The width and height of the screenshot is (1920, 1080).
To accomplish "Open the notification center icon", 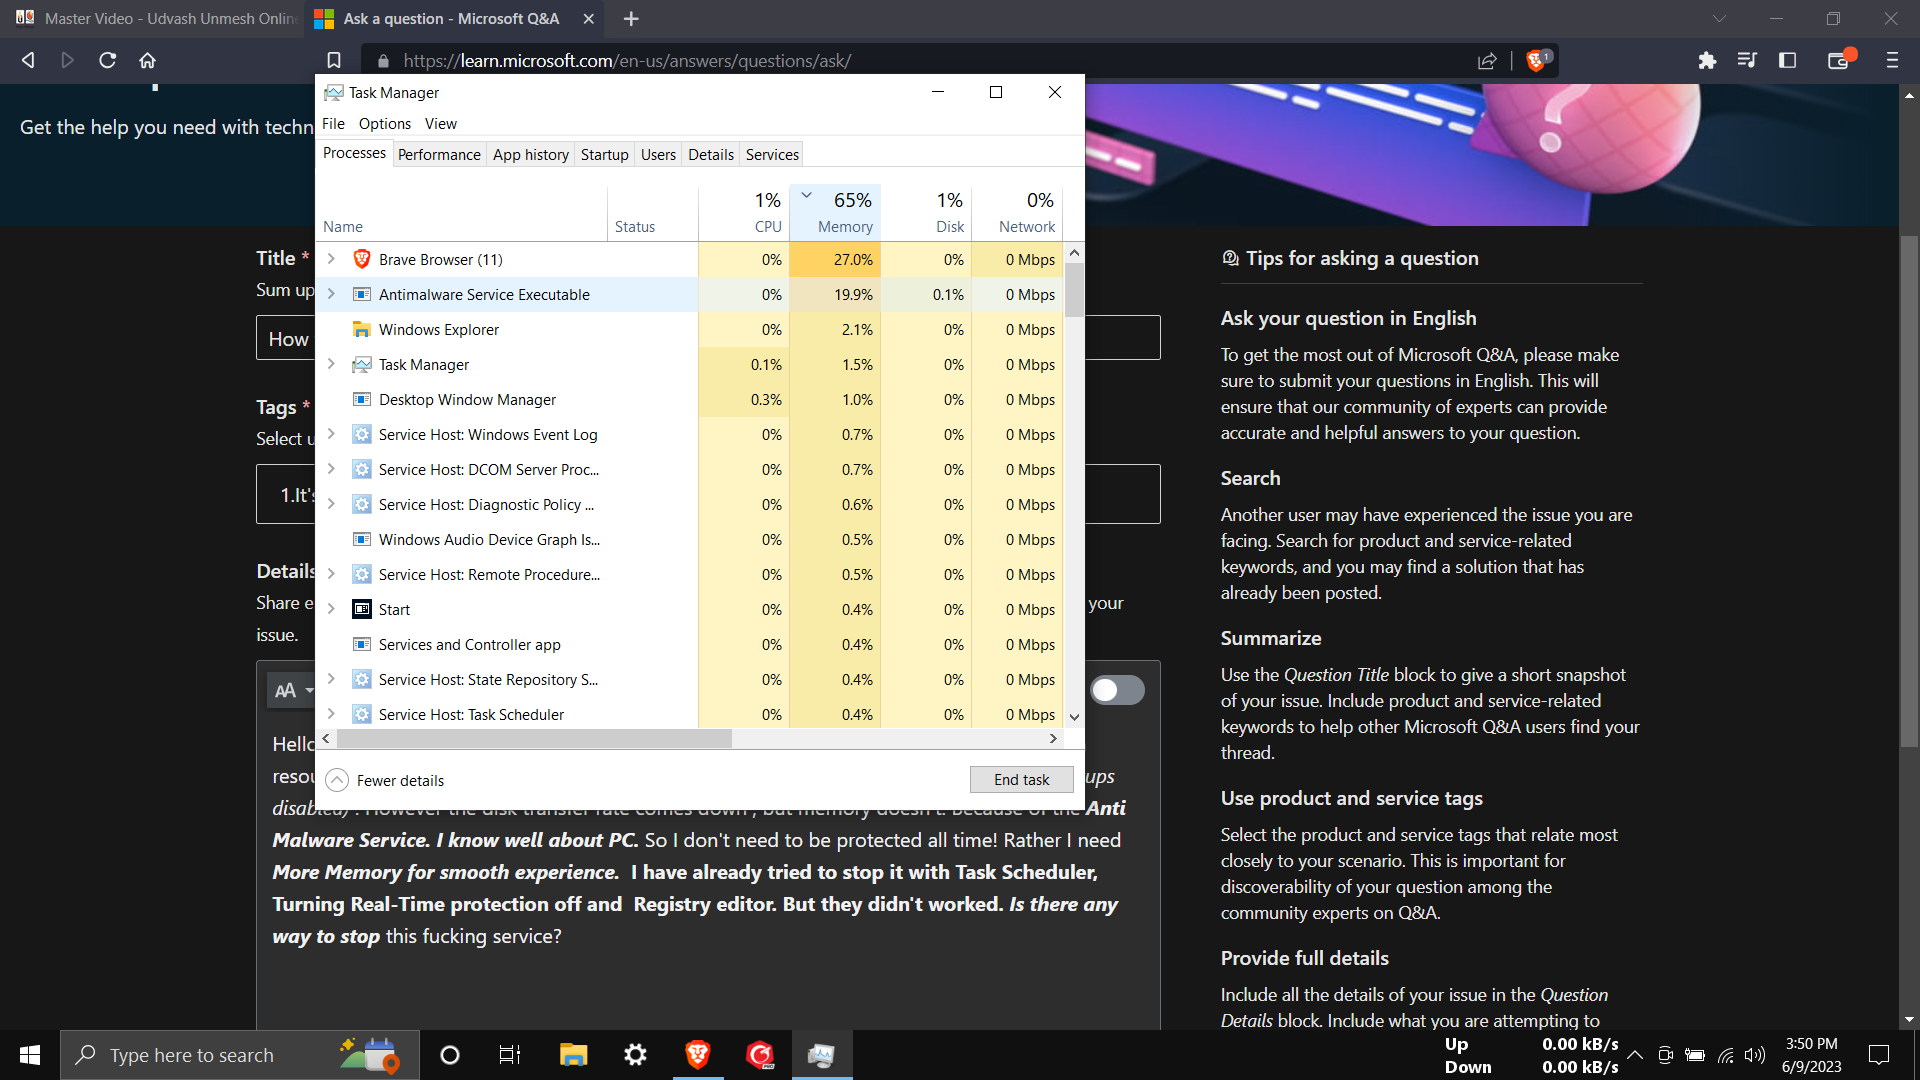I will pos(1879,1055).
